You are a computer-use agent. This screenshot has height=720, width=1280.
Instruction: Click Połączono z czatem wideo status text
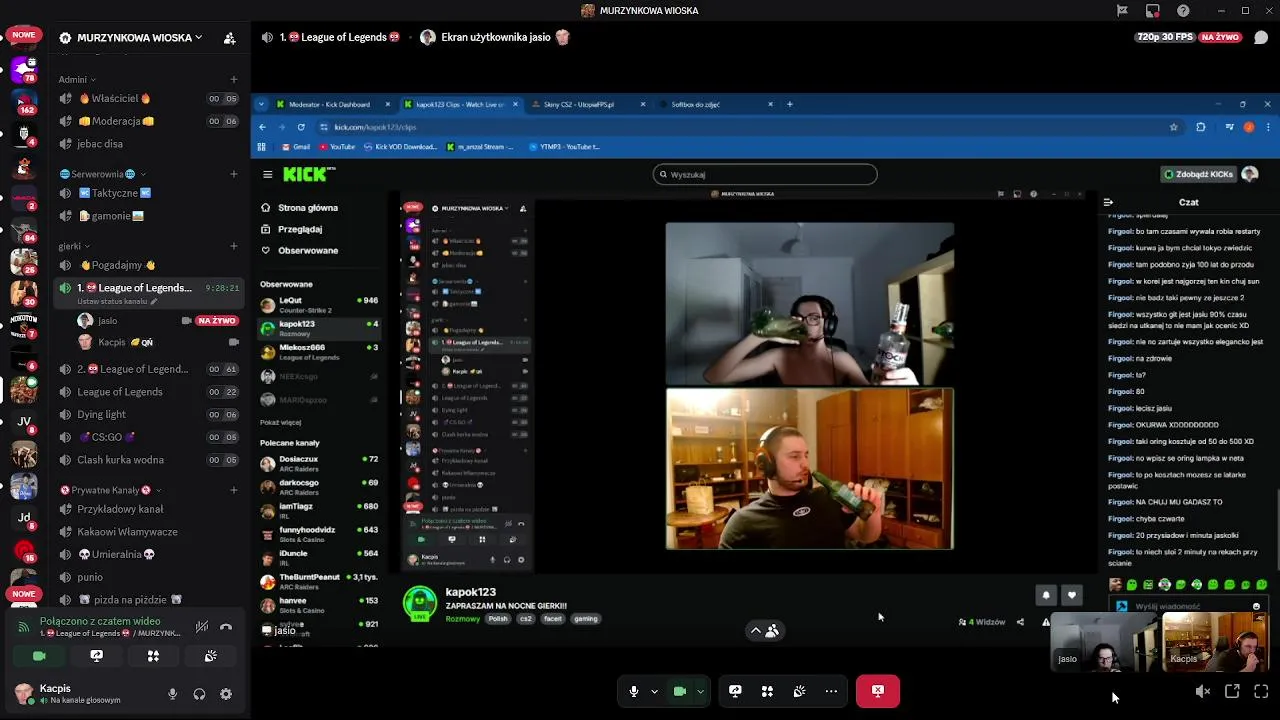[x=100, y=621]
